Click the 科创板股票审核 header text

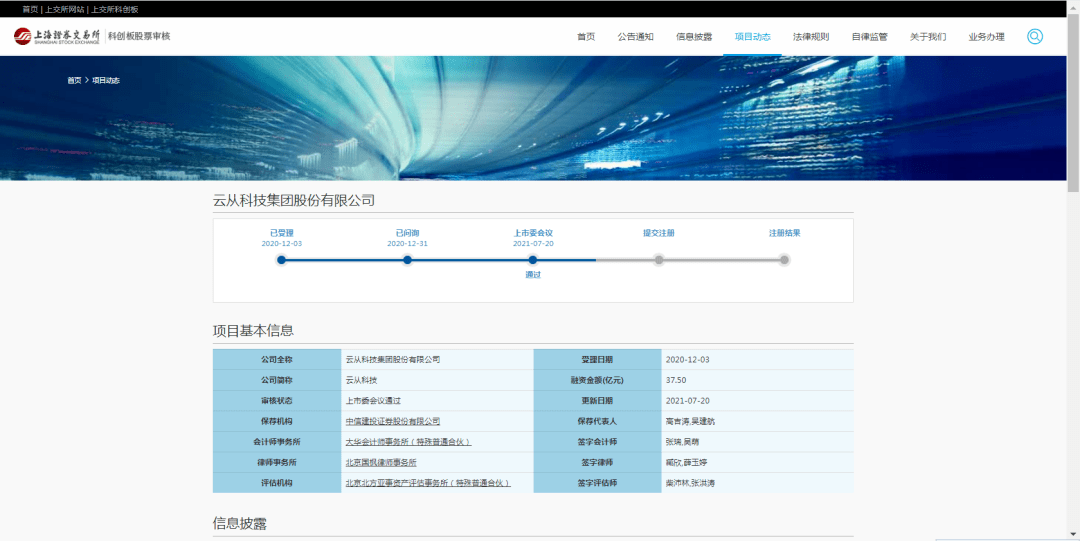(x=139, y=37)
